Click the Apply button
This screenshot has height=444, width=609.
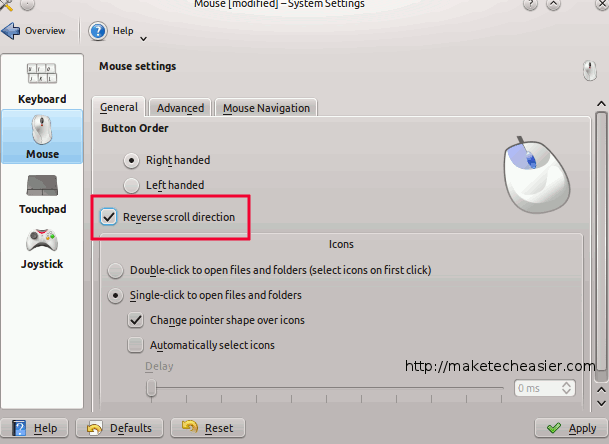[571, 428]
